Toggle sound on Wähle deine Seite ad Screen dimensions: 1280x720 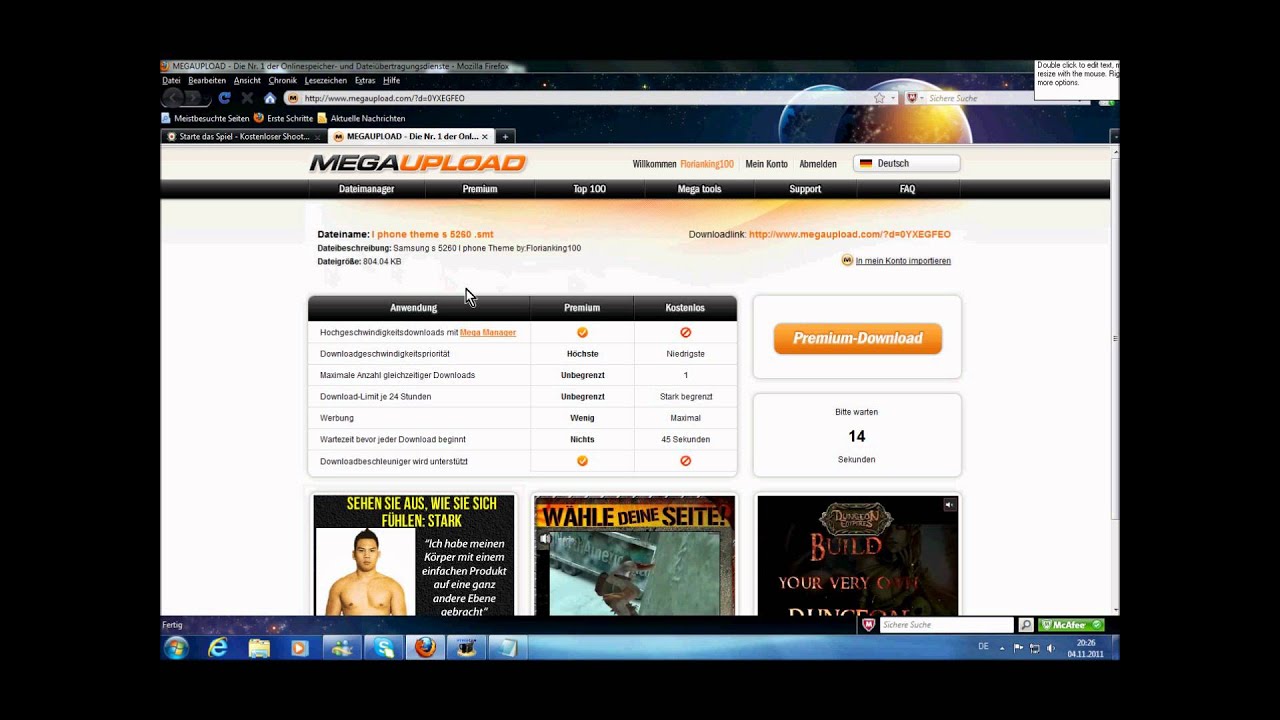545,539
